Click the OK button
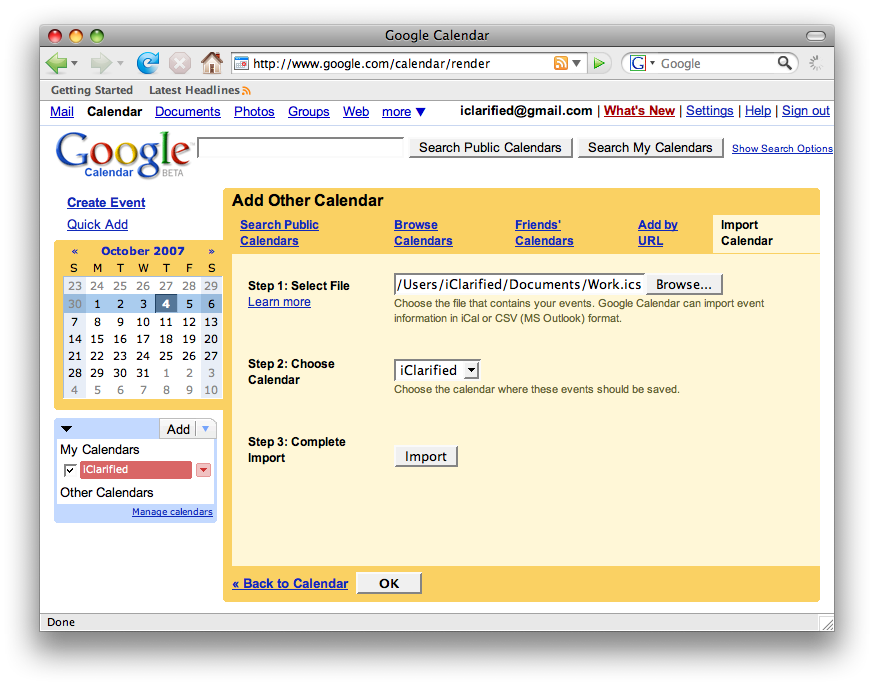This screenshot has width=874, height=686. point(389,583)
